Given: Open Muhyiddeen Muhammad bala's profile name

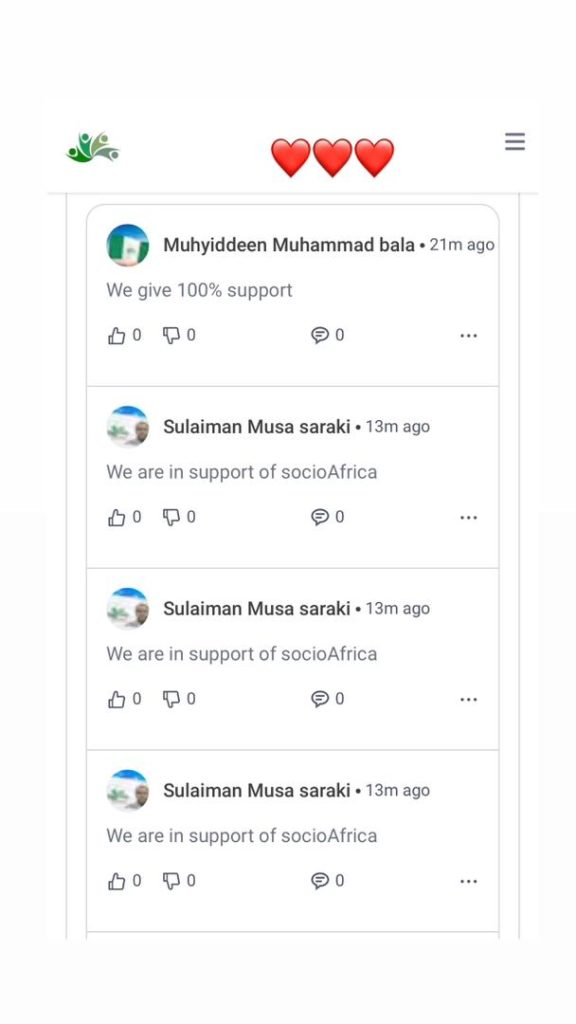Looking at the screenshot, I should (289, 245).
